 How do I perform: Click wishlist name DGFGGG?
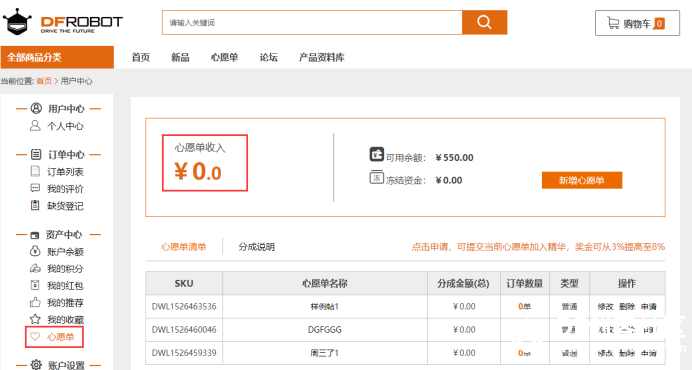click(325, 330)
